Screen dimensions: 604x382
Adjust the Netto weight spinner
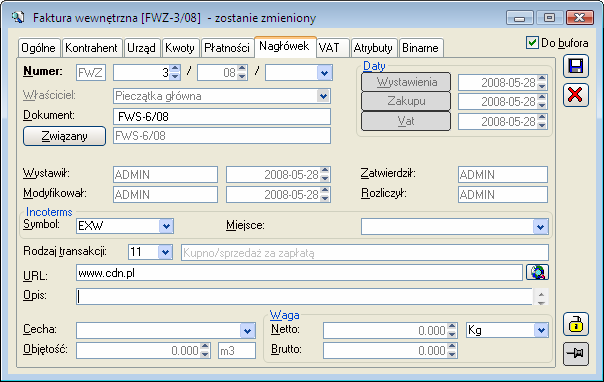[x=452, y=330]
